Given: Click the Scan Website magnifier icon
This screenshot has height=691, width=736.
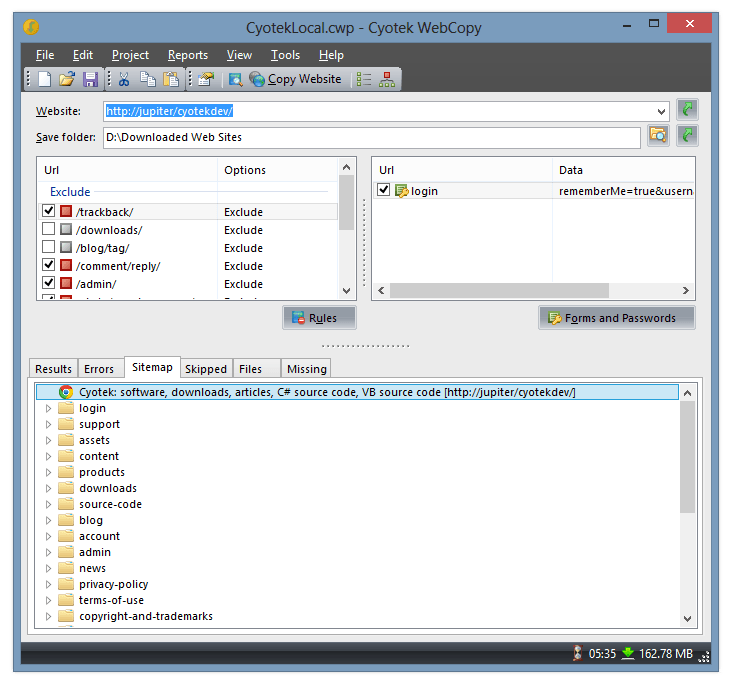Looking at the screenshot, I should pos(236,79).
